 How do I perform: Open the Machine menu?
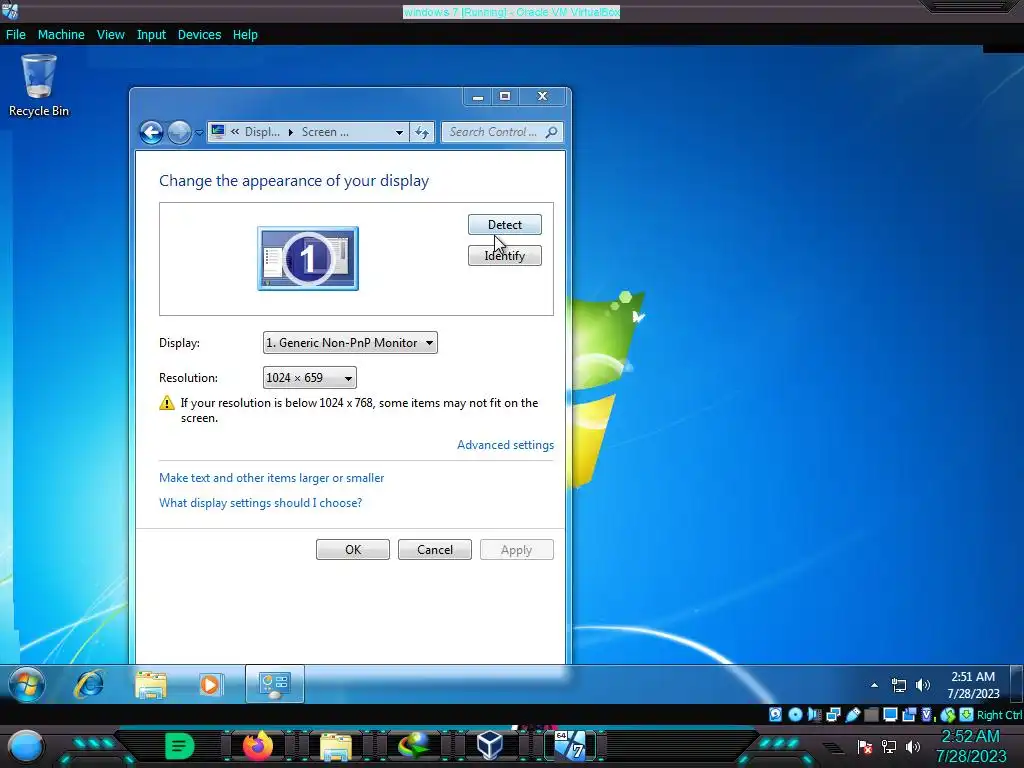[x=61, y=35]
